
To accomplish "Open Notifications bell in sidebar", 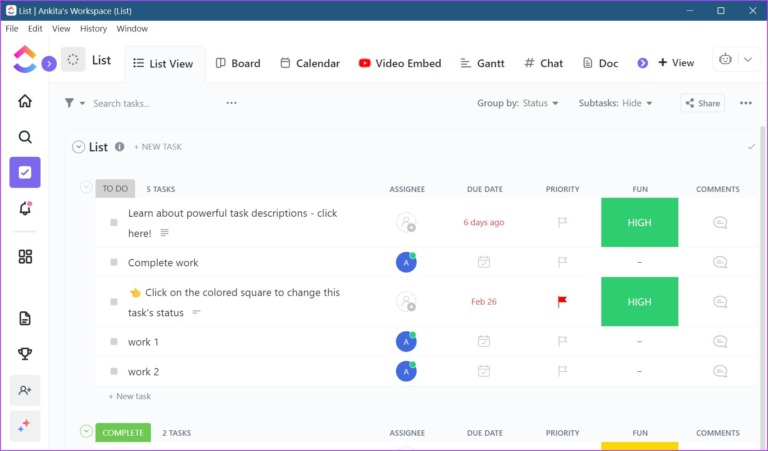I will 25,208.
